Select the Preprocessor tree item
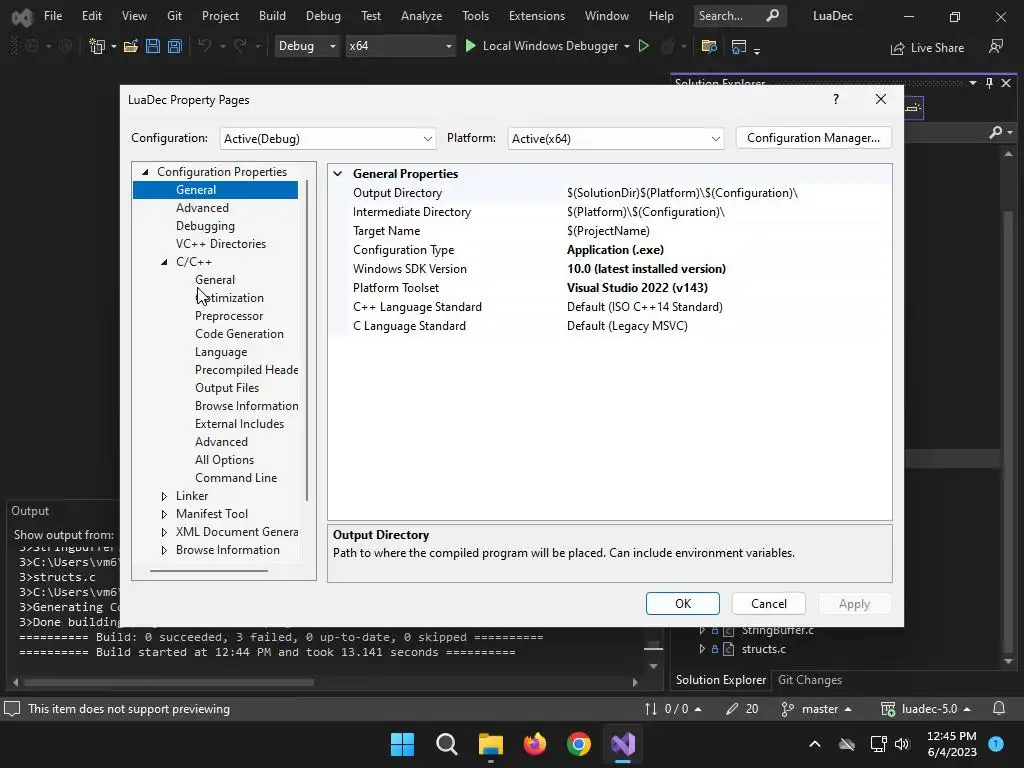 pyautogui.click(x=229, y=316)
